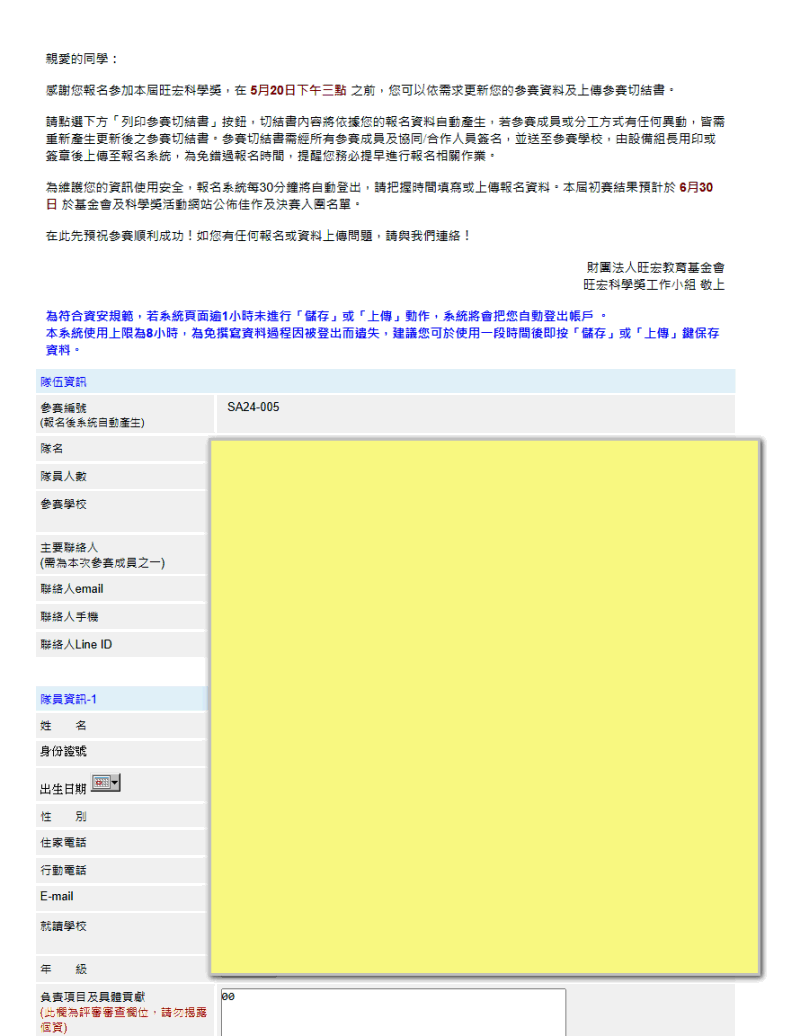The image size is (800, 1036).
Task: Click the 性別 field label
Action: [63, 817]
